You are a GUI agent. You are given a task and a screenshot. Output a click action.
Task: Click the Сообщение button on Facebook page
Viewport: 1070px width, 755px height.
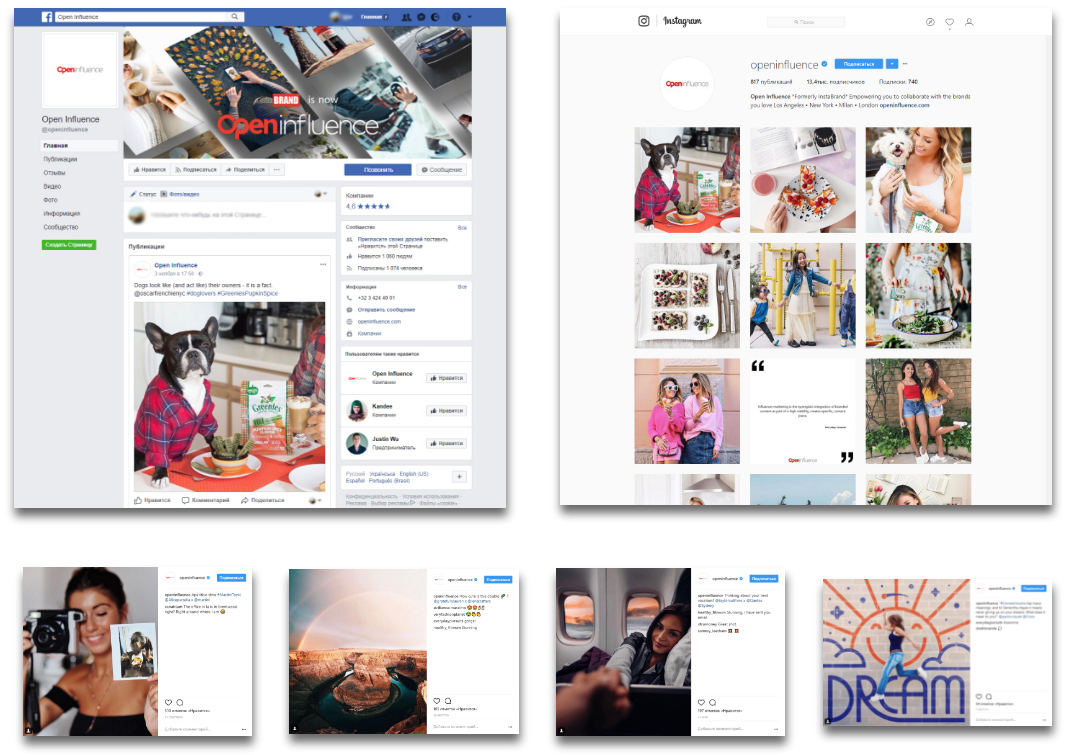click(442, 169)
